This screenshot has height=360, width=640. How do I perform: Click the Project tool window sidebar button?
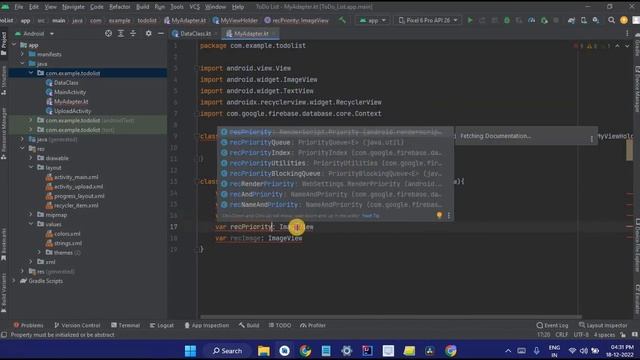[4, 44]
